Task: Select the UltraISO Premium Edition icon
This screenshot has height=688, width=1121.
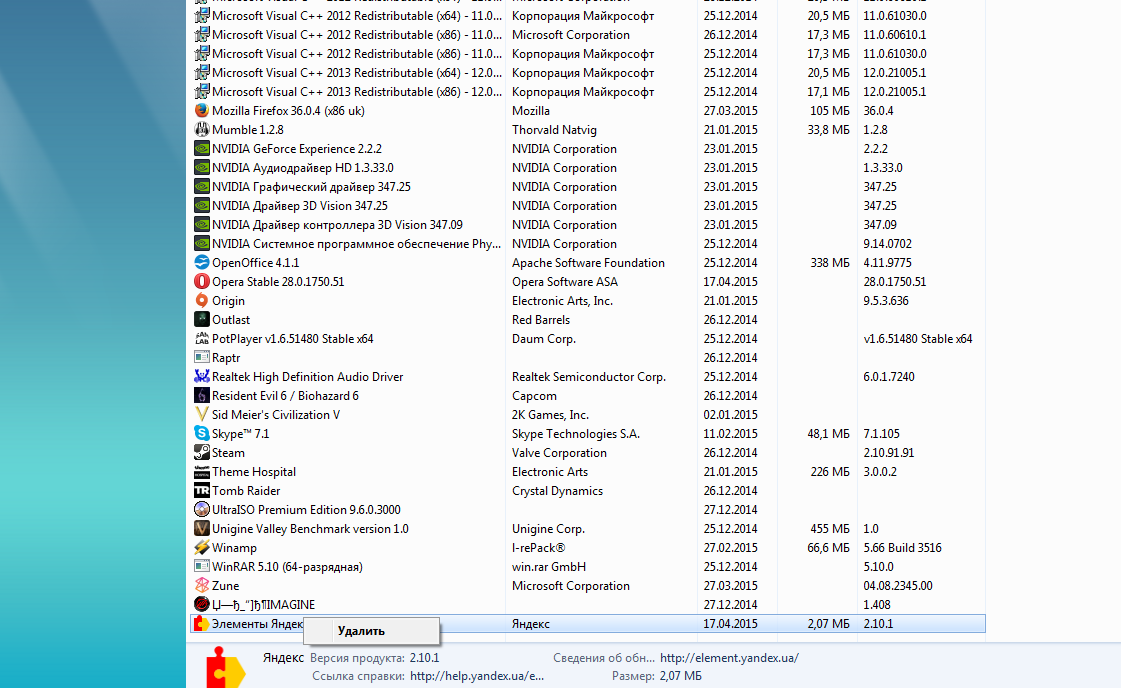Action: [x=202, y=510]
